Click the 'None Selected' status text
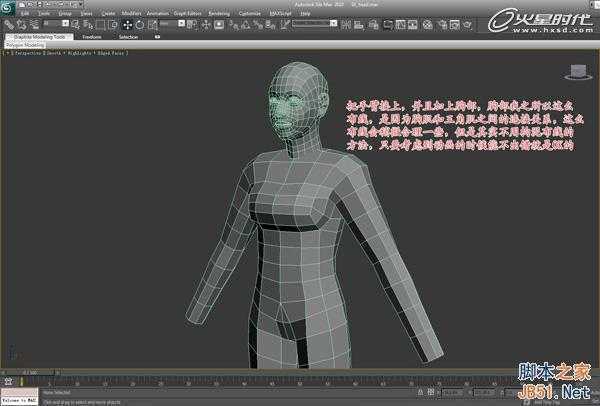600x406 pixels. [56, 393]
